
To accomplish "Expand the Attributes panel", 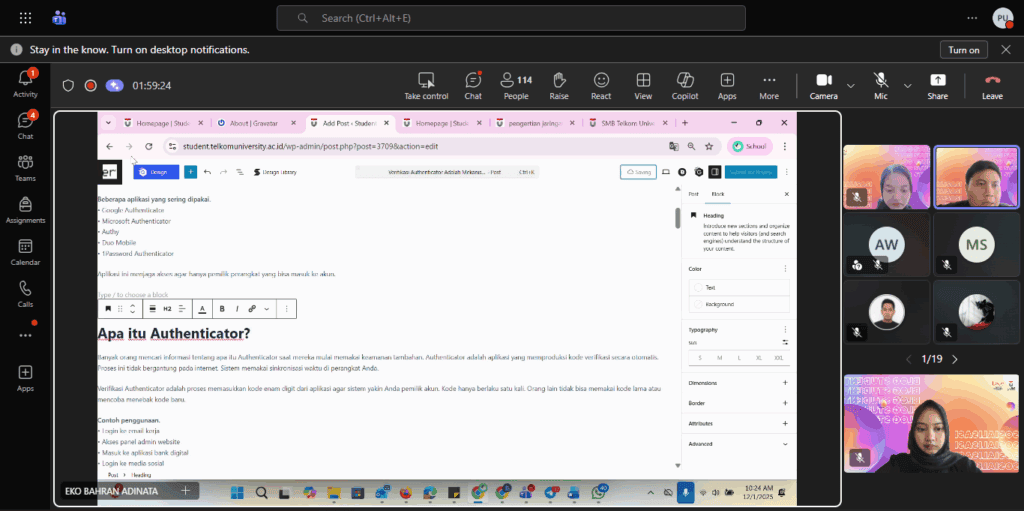I will 739,423.
